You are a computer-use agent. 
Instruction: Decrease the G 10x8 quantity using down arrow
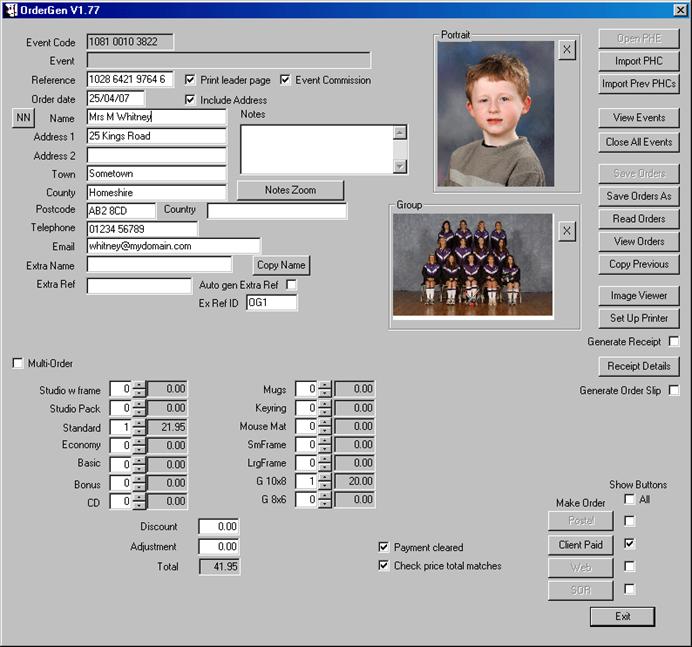point(325,485)
